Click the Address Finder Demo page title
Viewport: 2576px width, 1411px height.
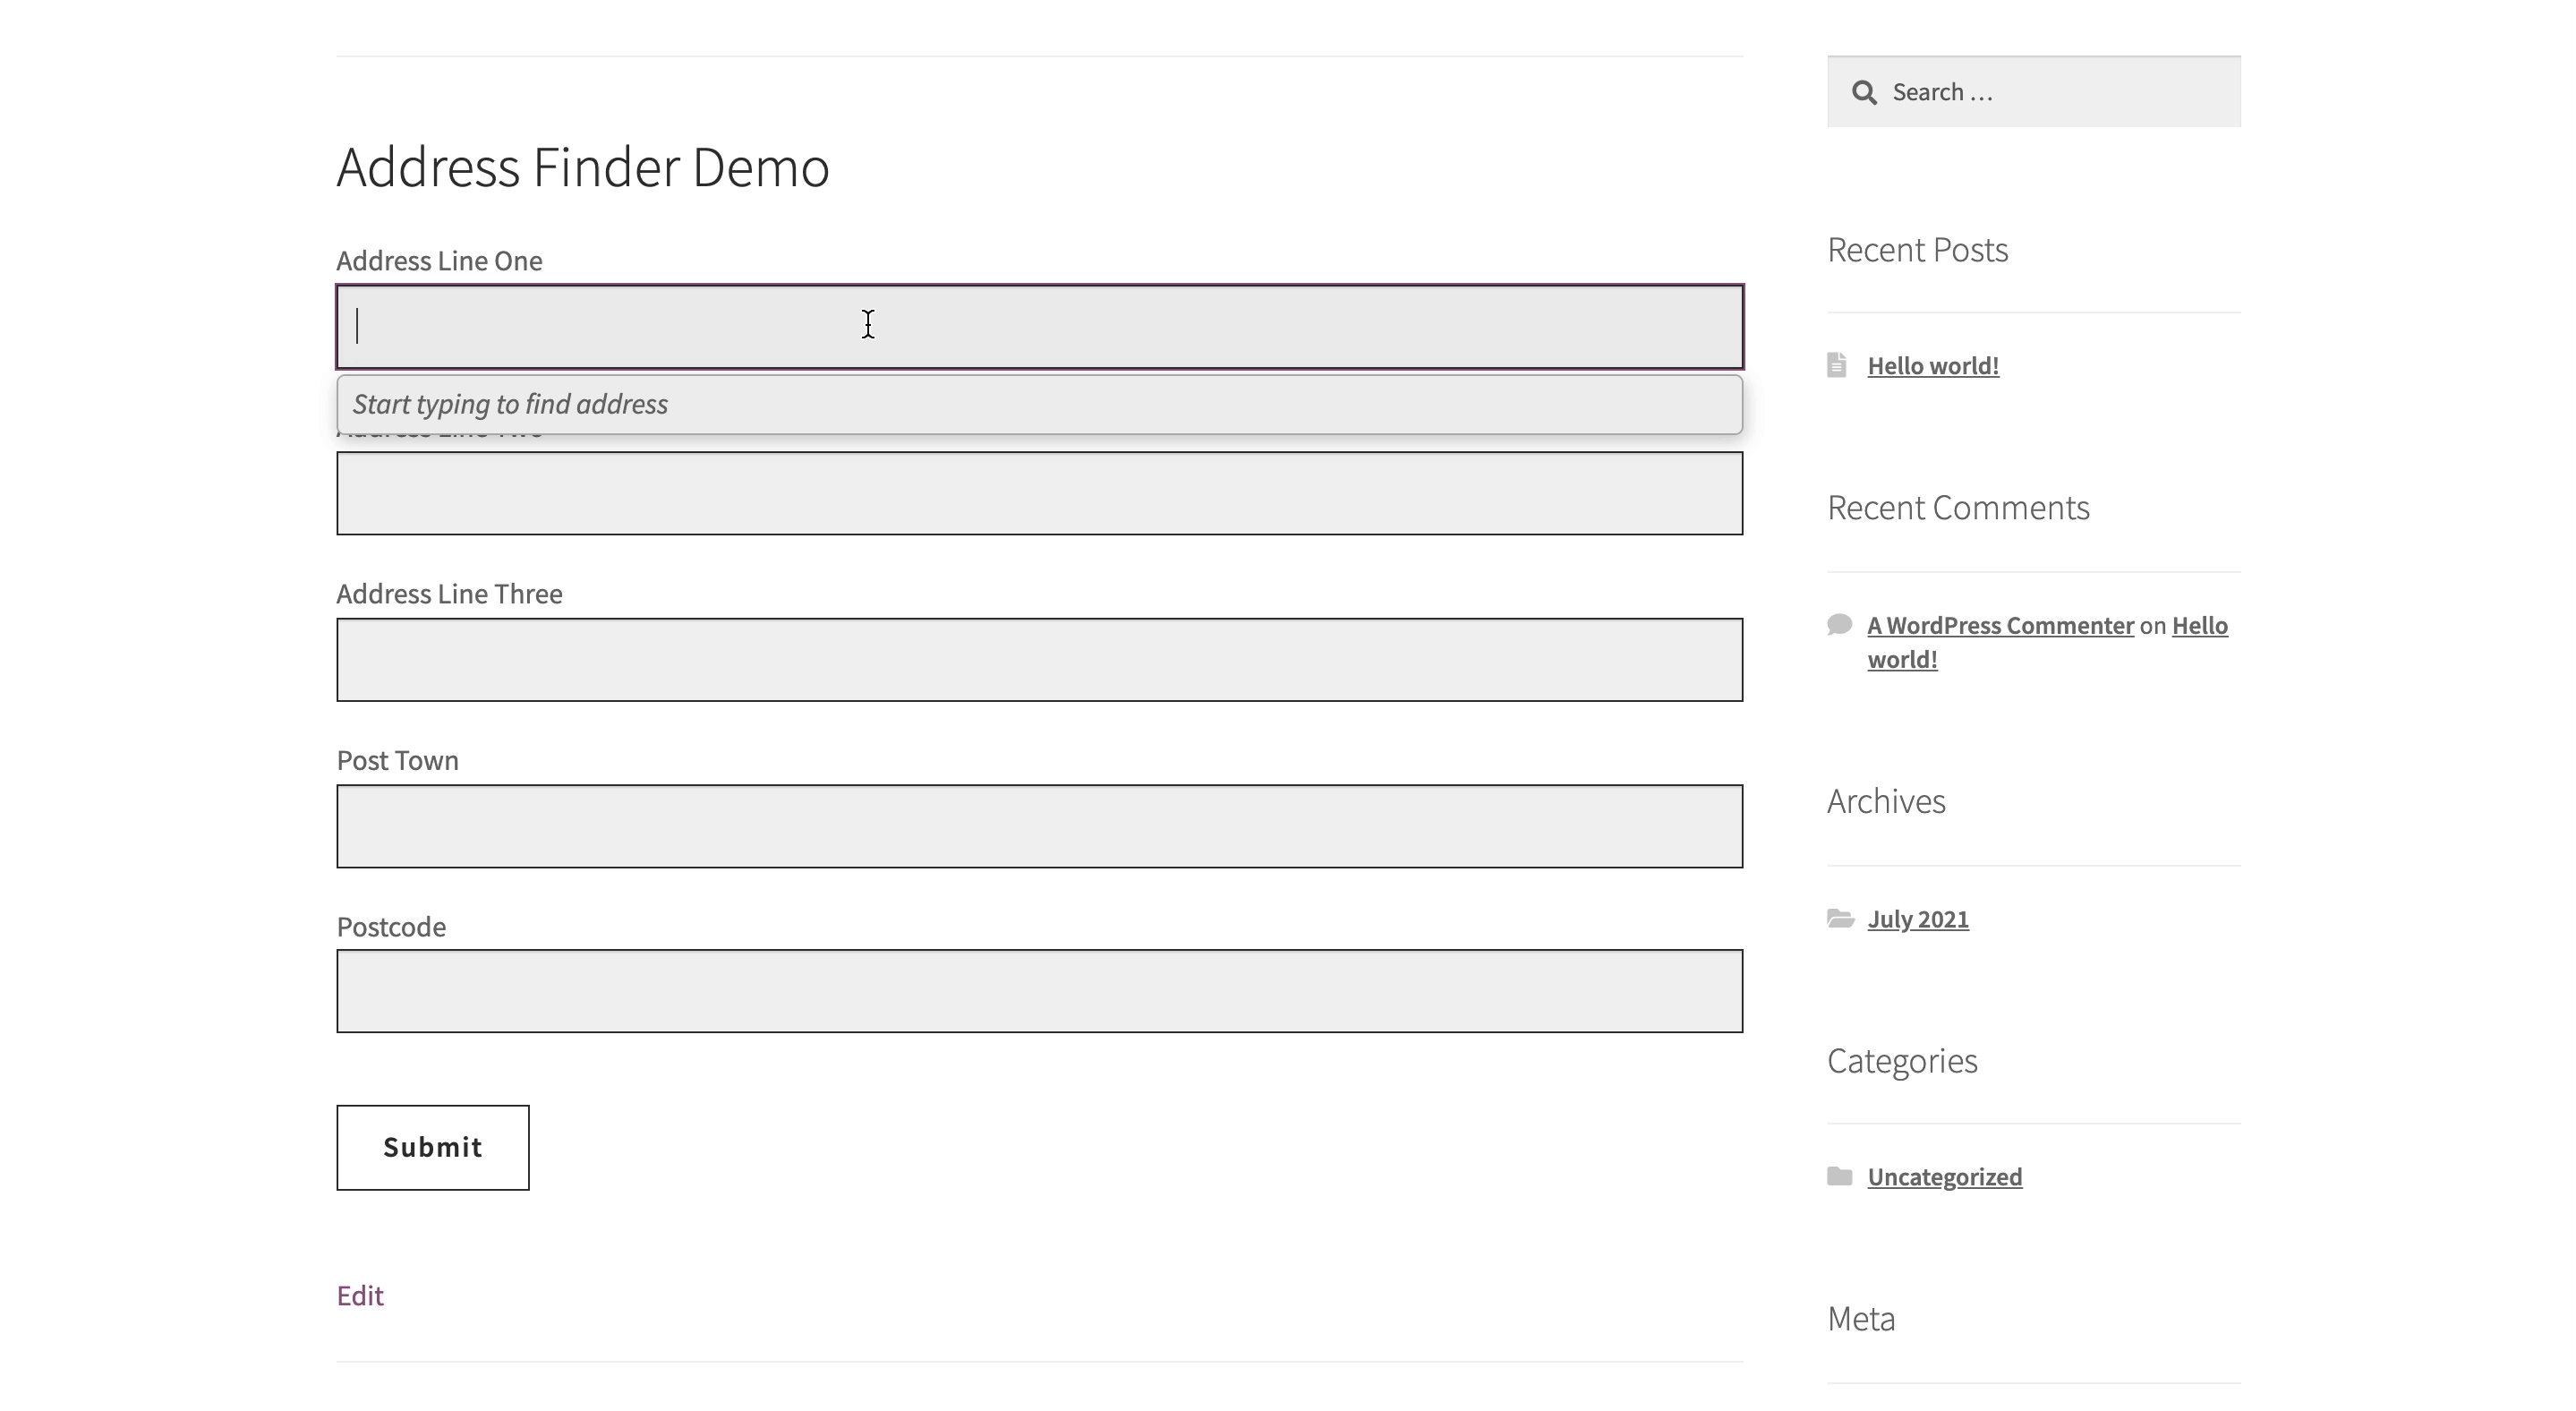tap(582, 166)
